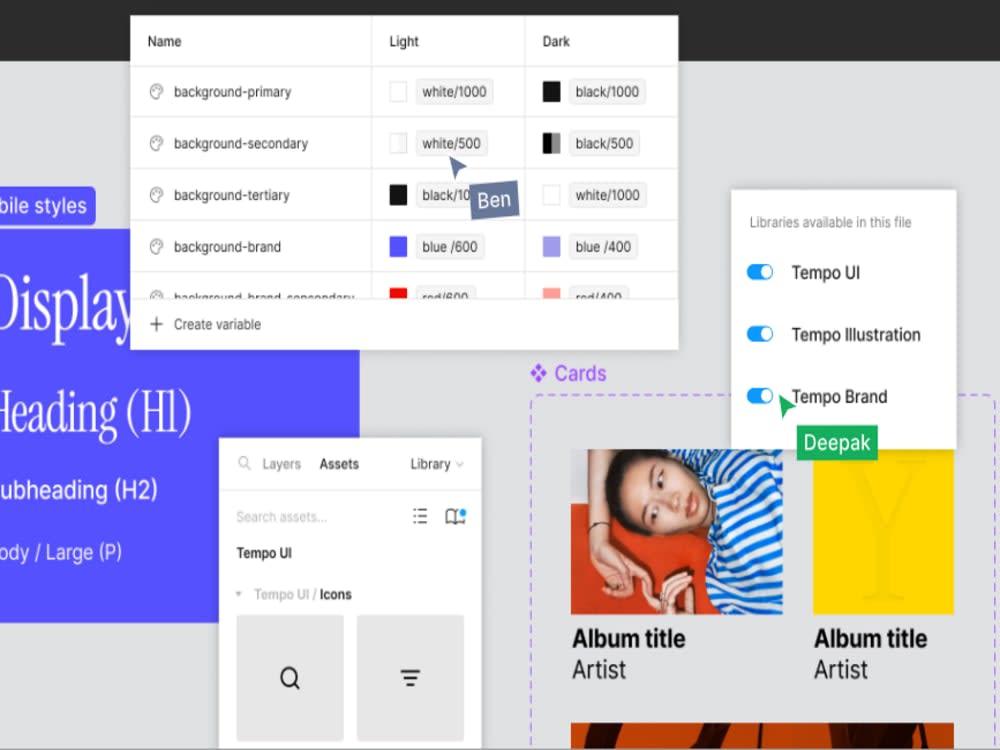The image size is (1000, 750).
Task: Click the black/500 value chip
Action: (604, 143)
